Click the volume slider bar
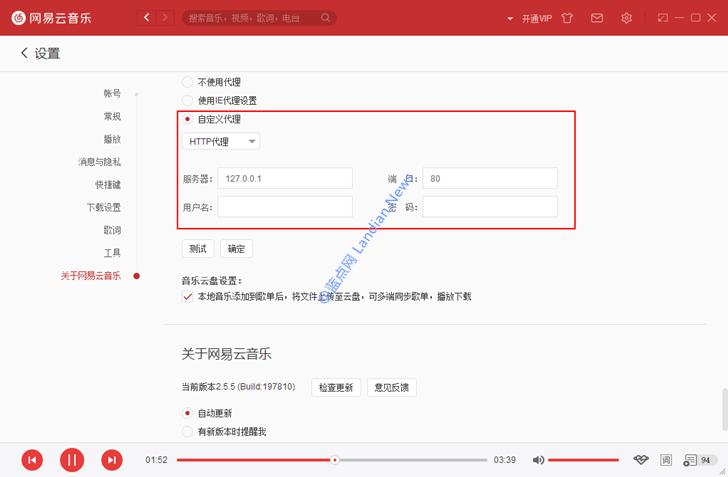 tap(583, 460)
